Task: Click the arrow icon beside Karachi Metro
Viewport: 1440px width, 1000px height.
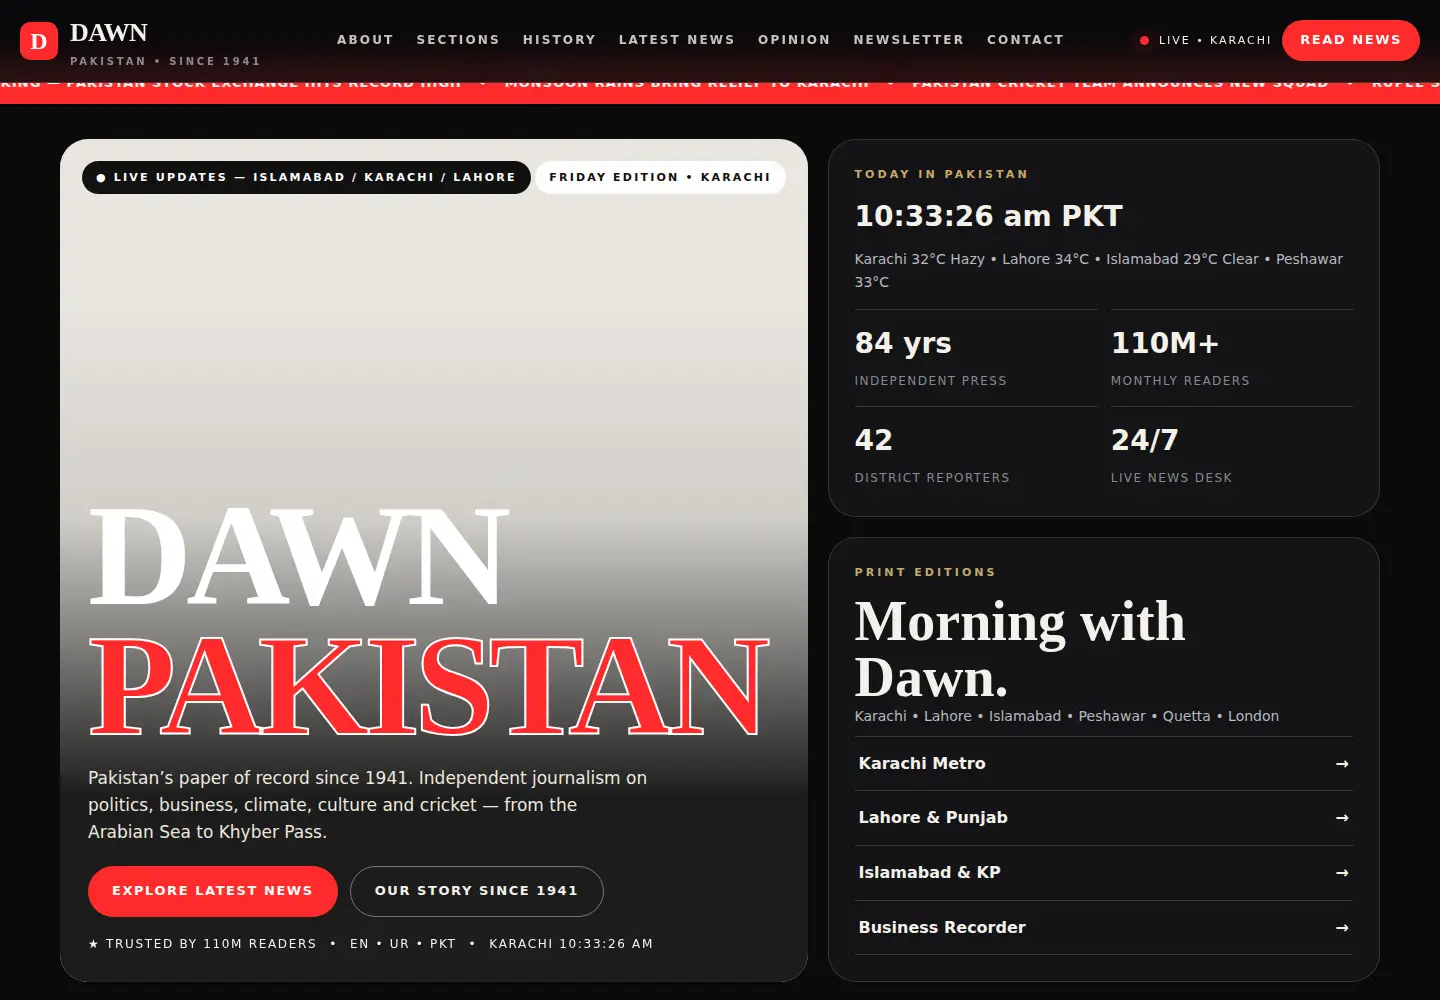Action: point(1342,764)
